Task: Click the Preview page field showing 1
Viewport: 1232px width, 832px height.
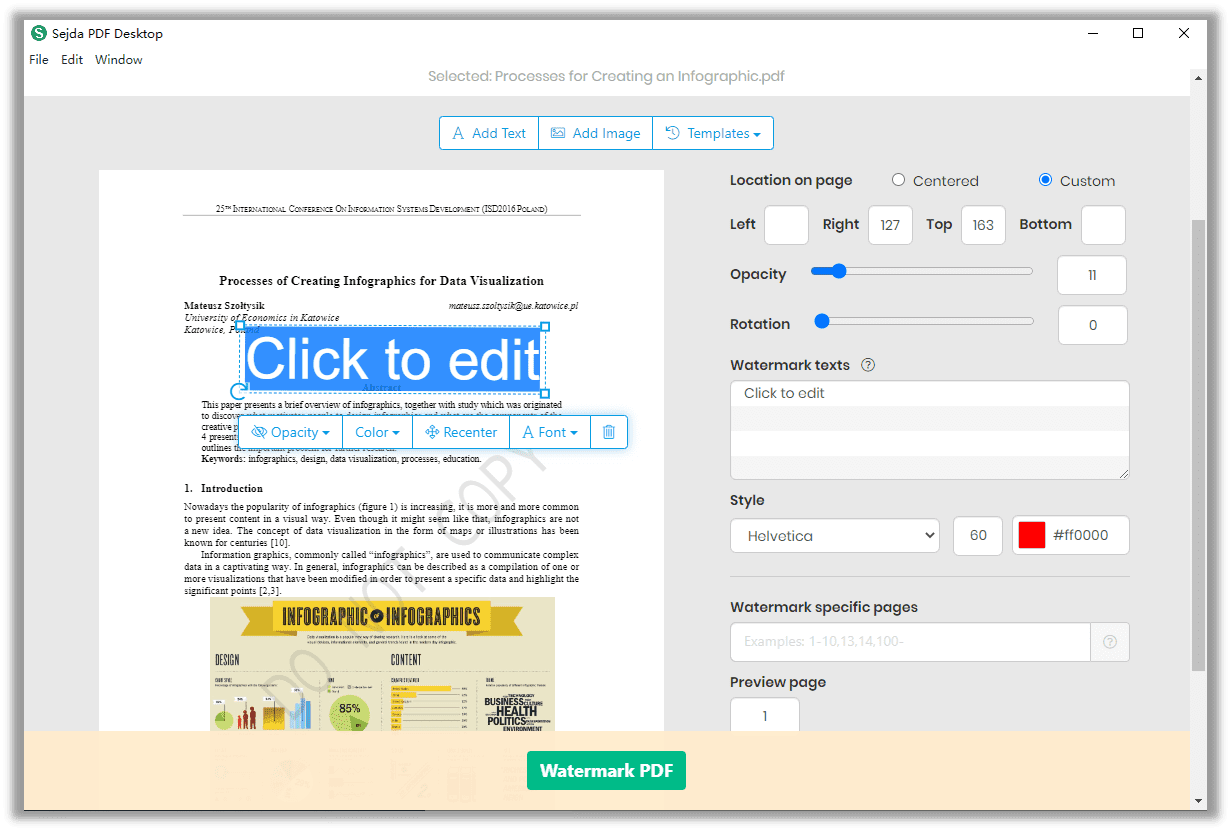Action: (765, 716)
